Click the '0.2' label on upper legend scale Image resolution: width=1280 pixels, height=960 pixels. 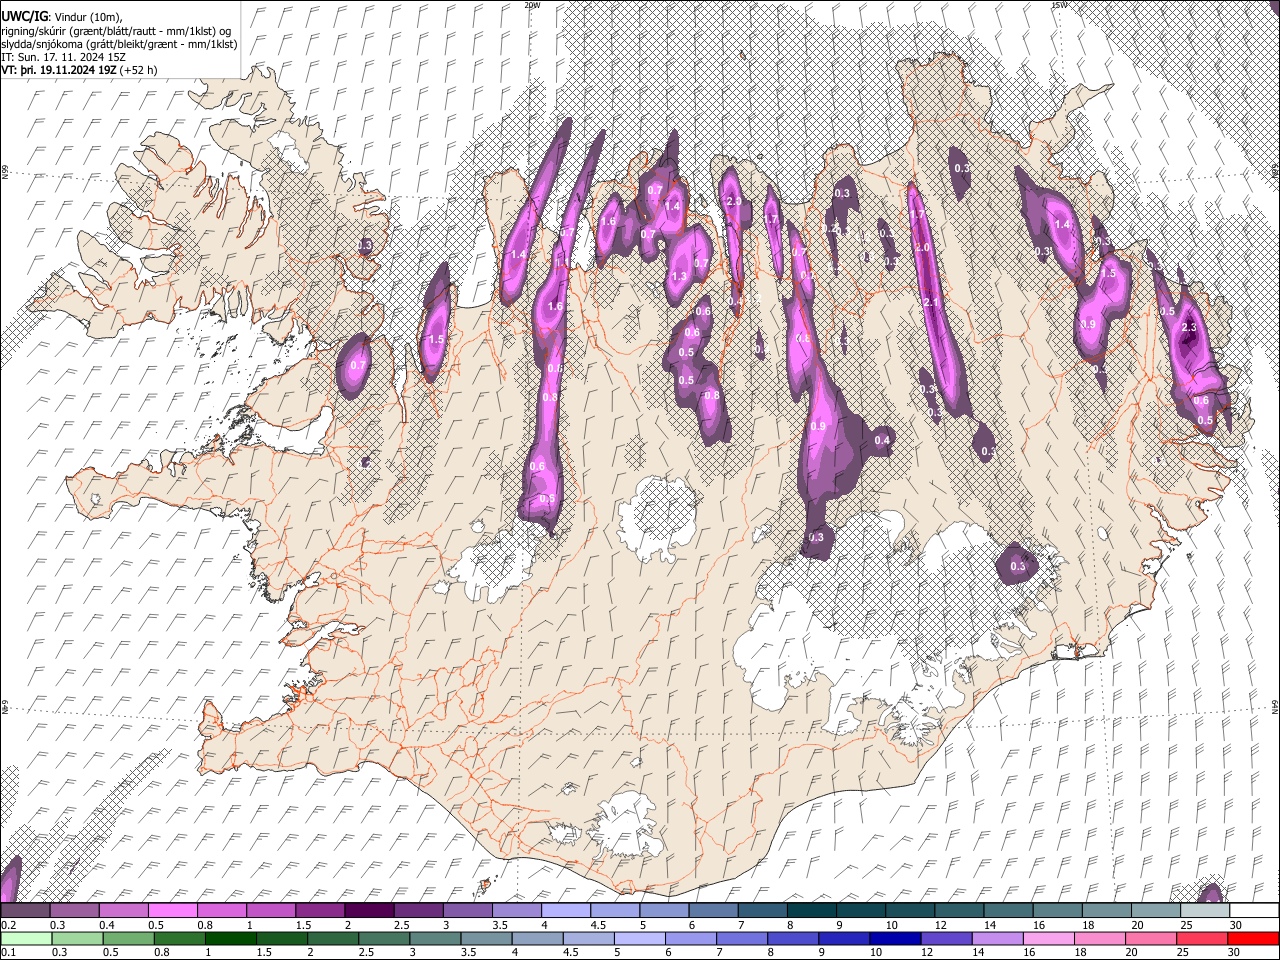pyautogui.click(x=8, y=924)
